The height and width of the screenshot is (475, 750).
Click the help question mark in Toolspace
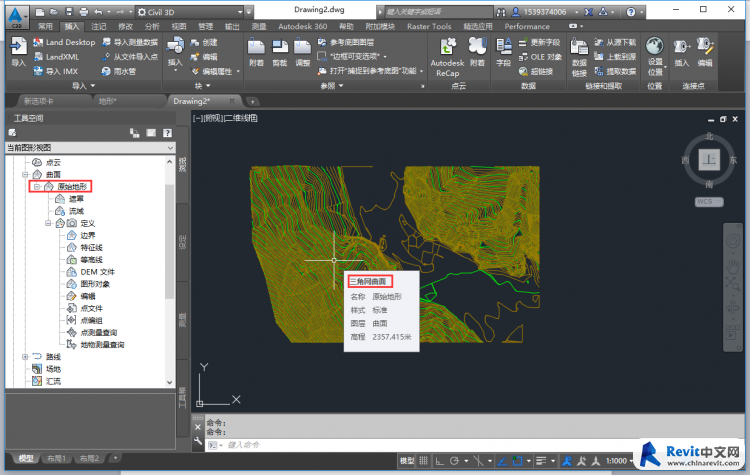click(167, 133)
